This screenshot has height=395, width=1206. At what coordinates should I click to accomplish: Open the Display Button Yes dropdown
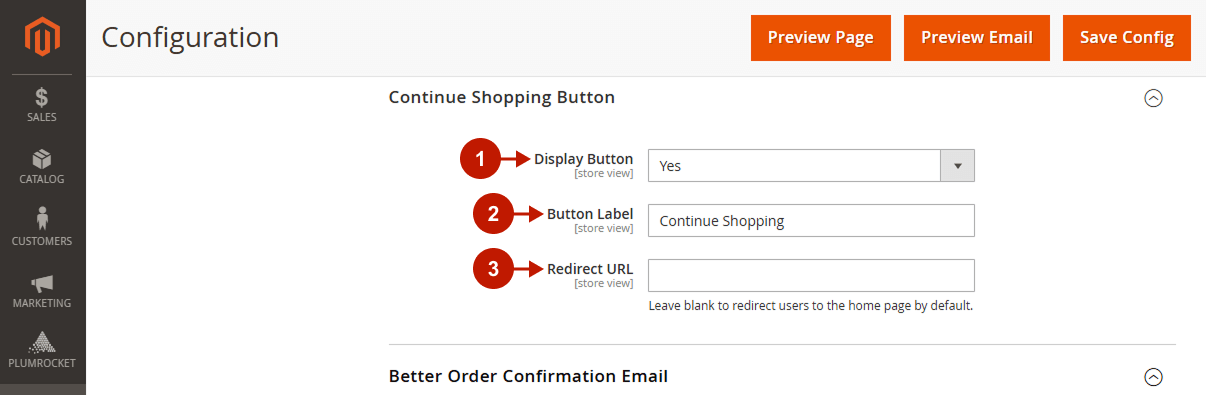click(811, 166)
